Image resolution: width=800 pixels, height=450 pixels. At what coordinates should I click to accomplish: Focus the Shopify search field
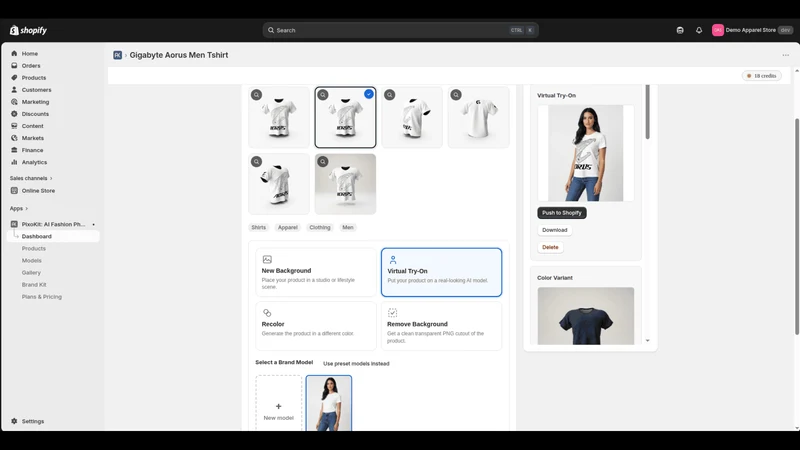pos(401,30)
